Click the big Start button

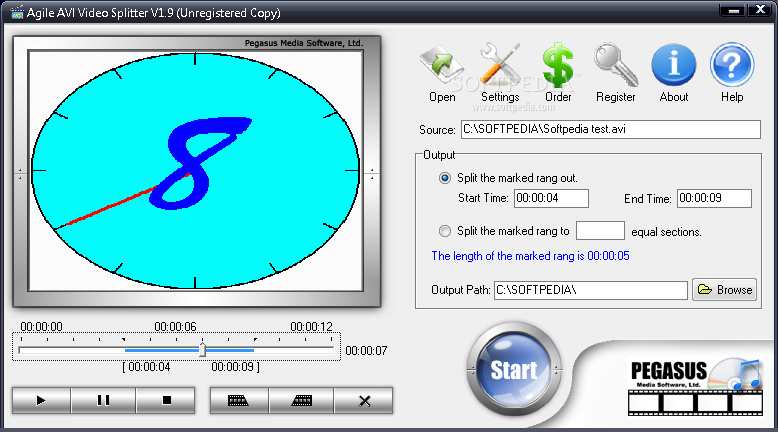click(514, 370)
